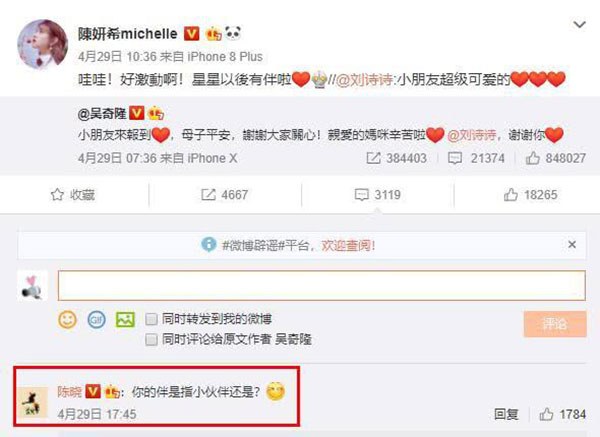This screenshot has height=437, width=600.
Task: Click the GIF insert icon
Action: (96, 320)
